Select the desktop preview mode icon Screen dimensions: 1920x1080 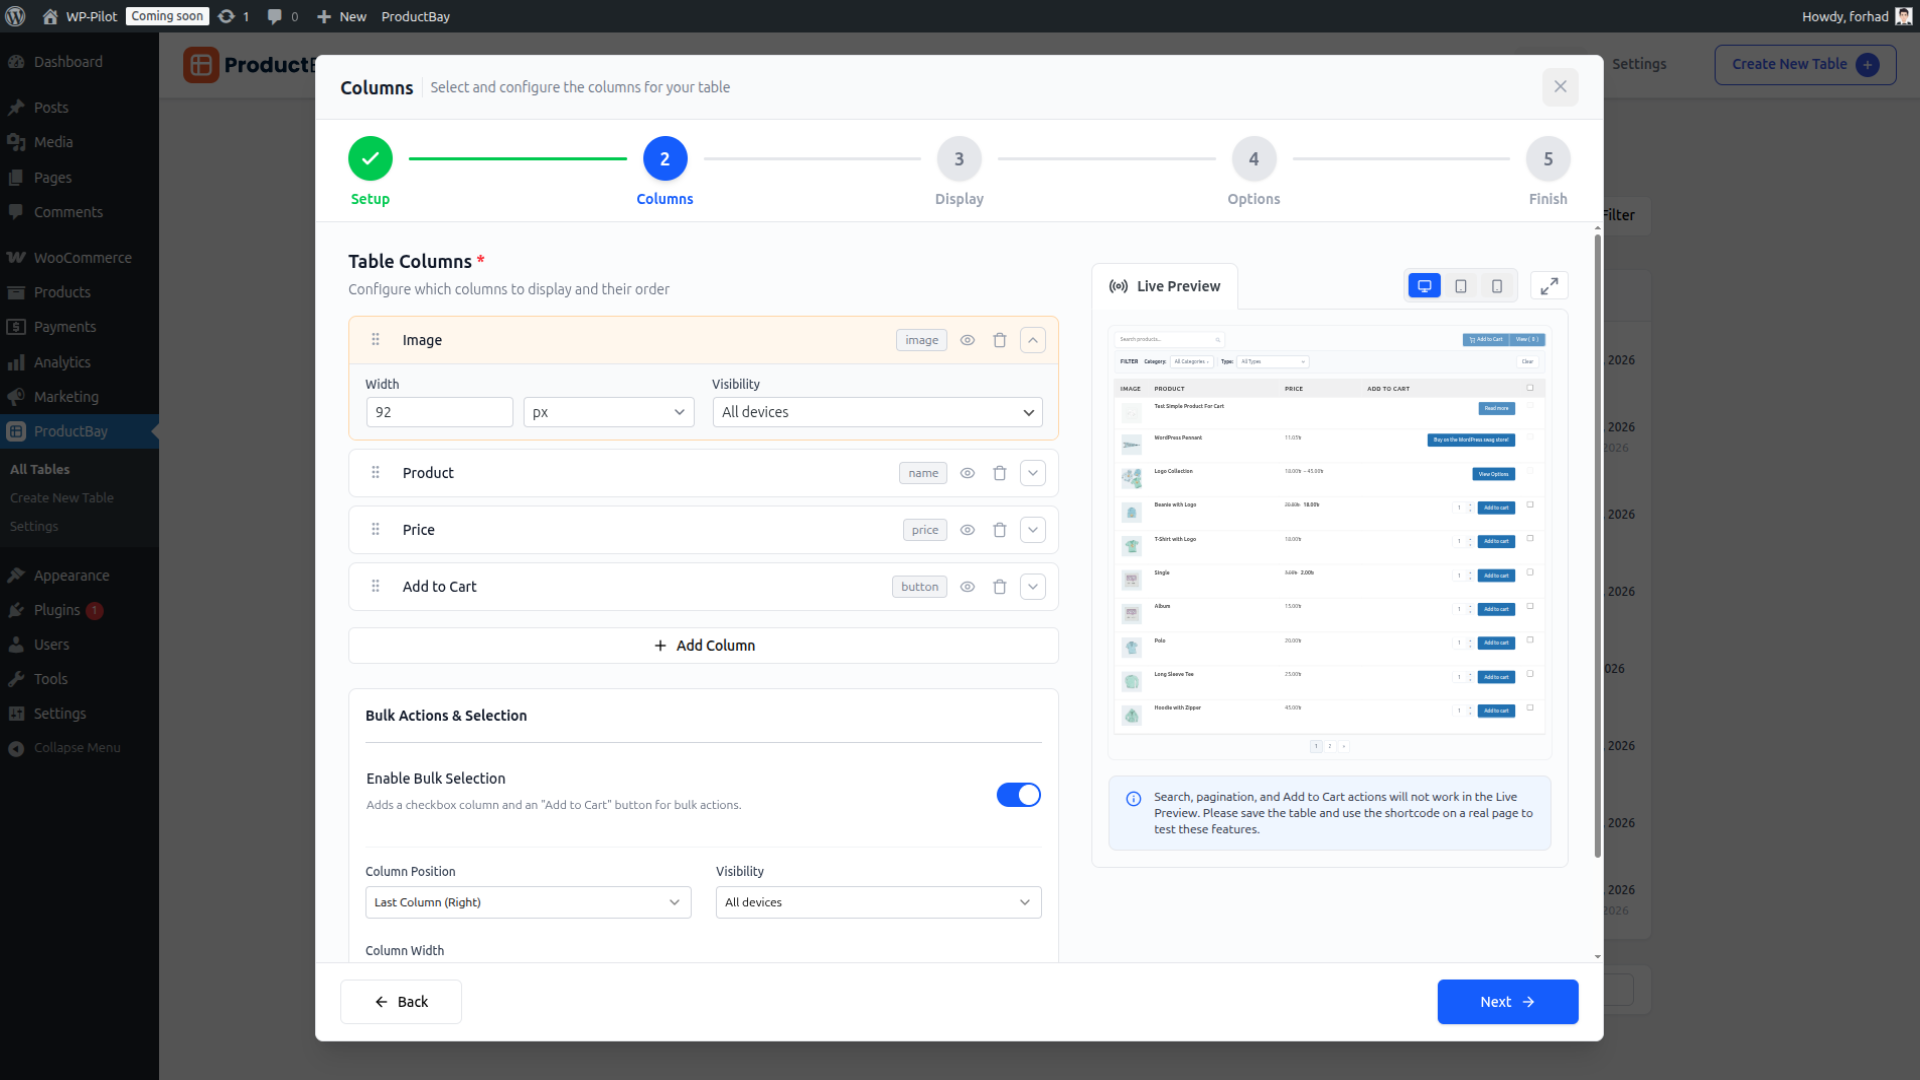(x=1424, y=285)
